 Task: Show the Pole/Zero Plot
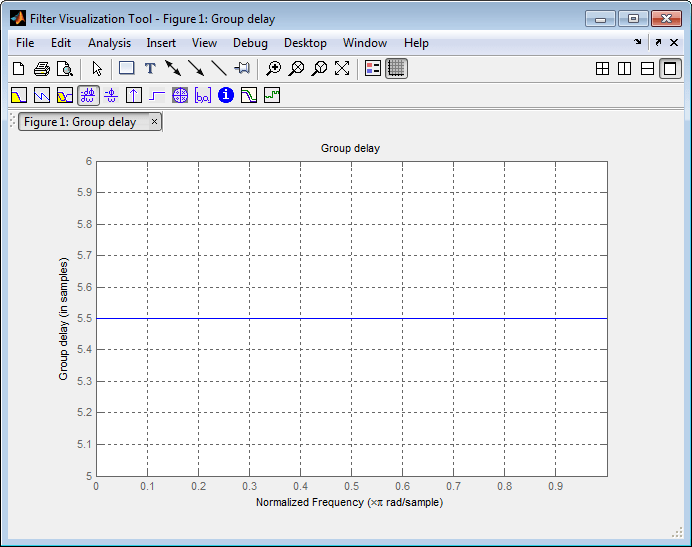click(x=180, y=95)
